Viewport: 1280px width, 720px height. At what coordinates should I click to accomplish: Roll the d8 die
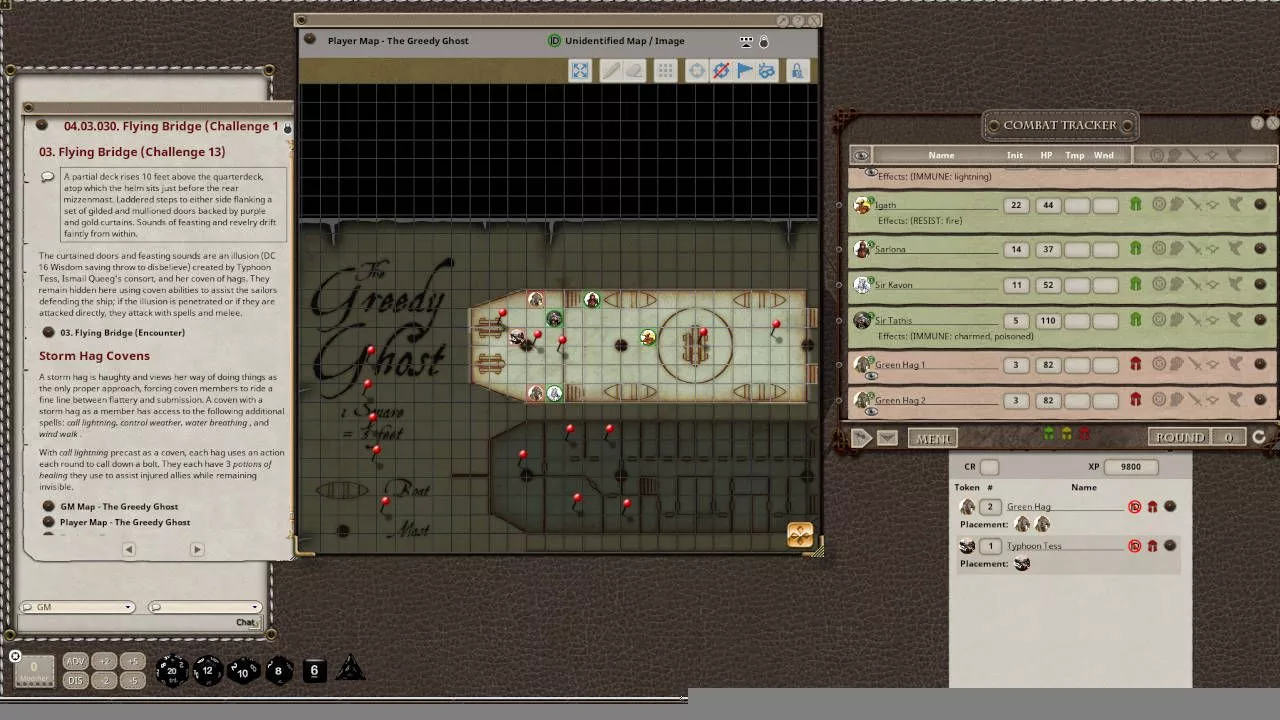coord(278,670)
